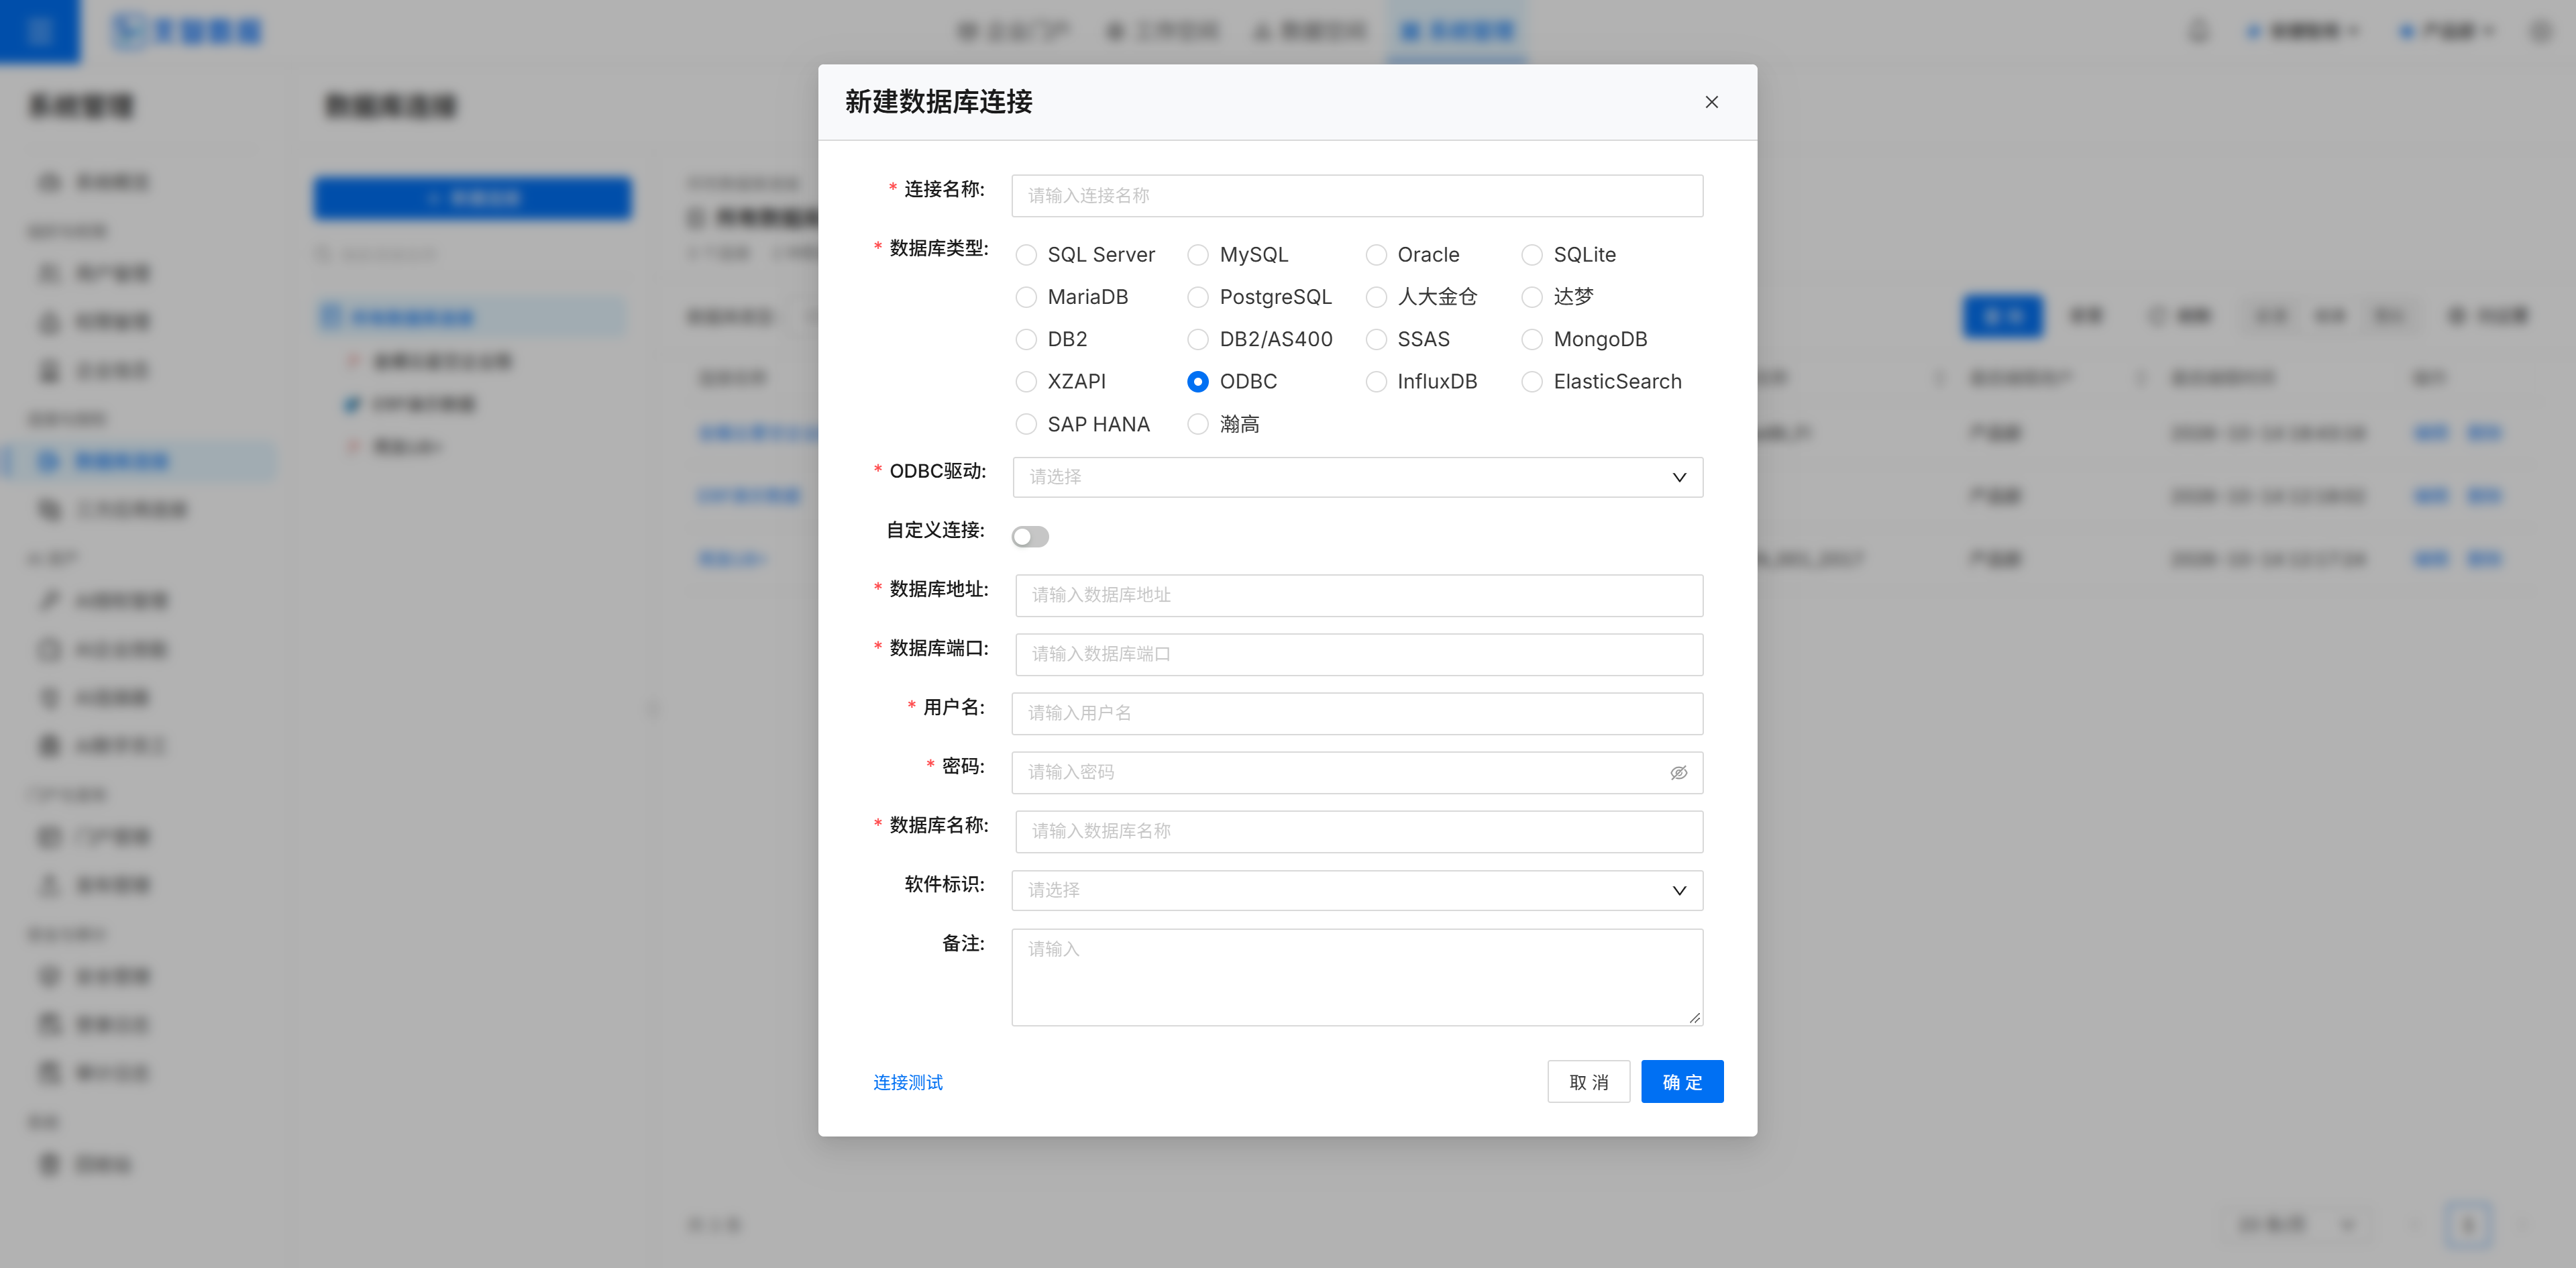Click the 连接测试 link
The height and width of the screenshot is (1268, 2576).
point(908,1082)
